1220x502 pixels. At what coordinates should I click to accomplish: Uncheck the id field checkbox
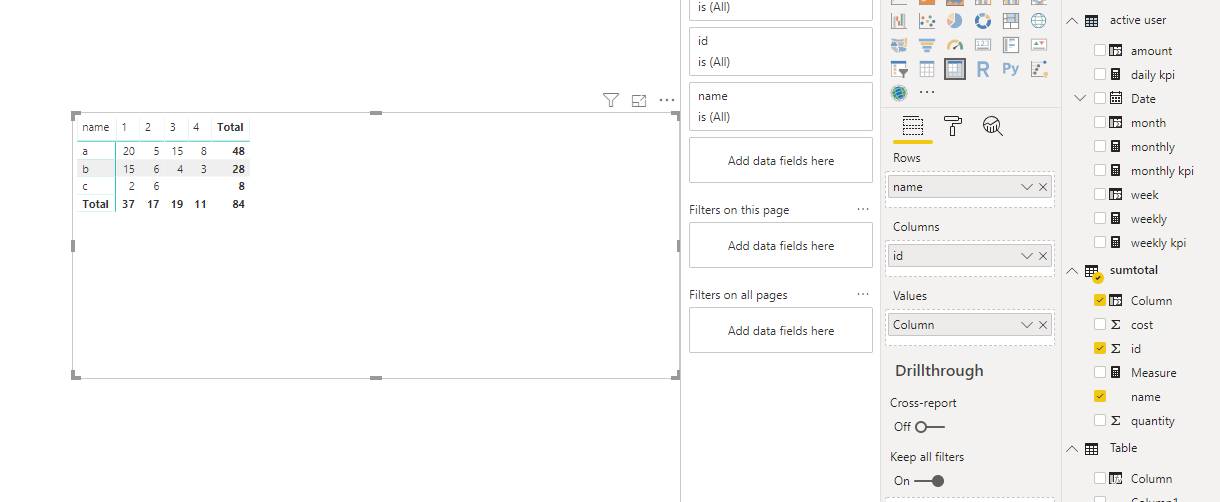click(x=1100, y=349)
